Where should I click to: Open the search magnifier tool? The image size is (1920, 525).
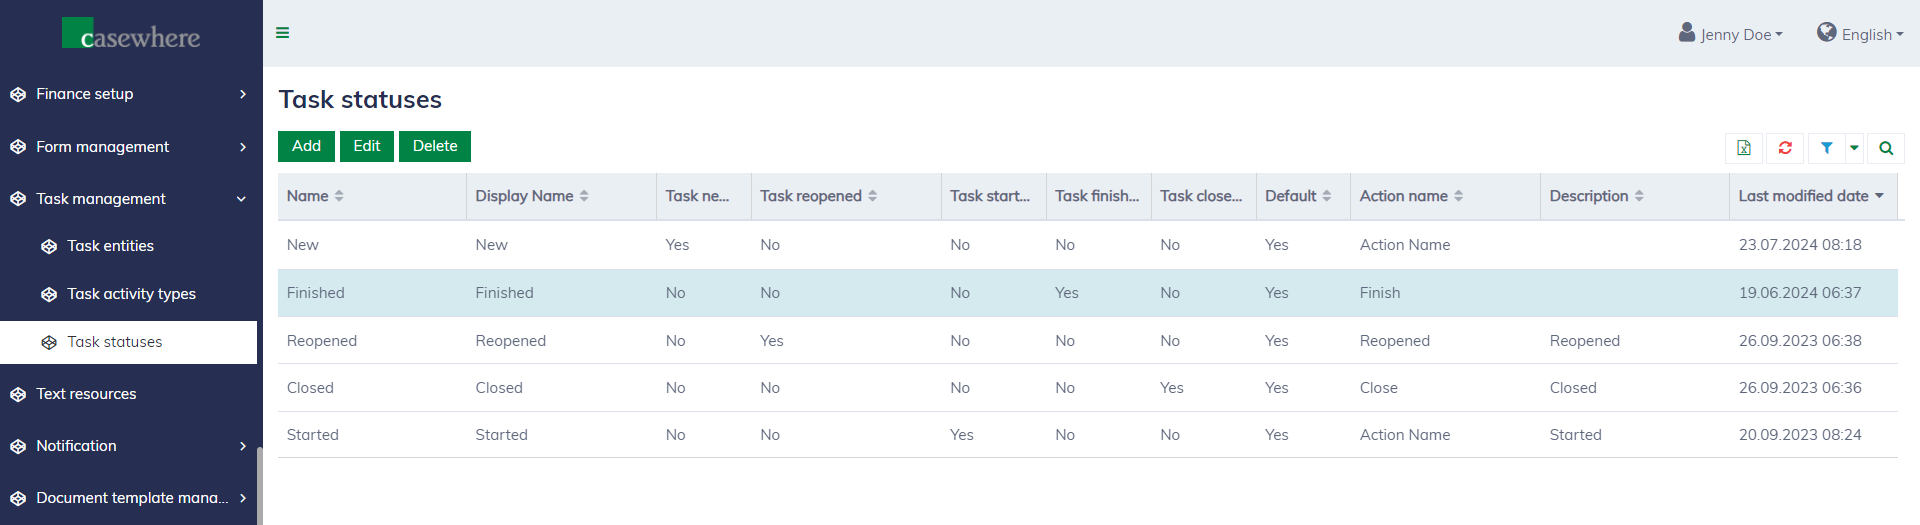click(x=1886, y=148)
